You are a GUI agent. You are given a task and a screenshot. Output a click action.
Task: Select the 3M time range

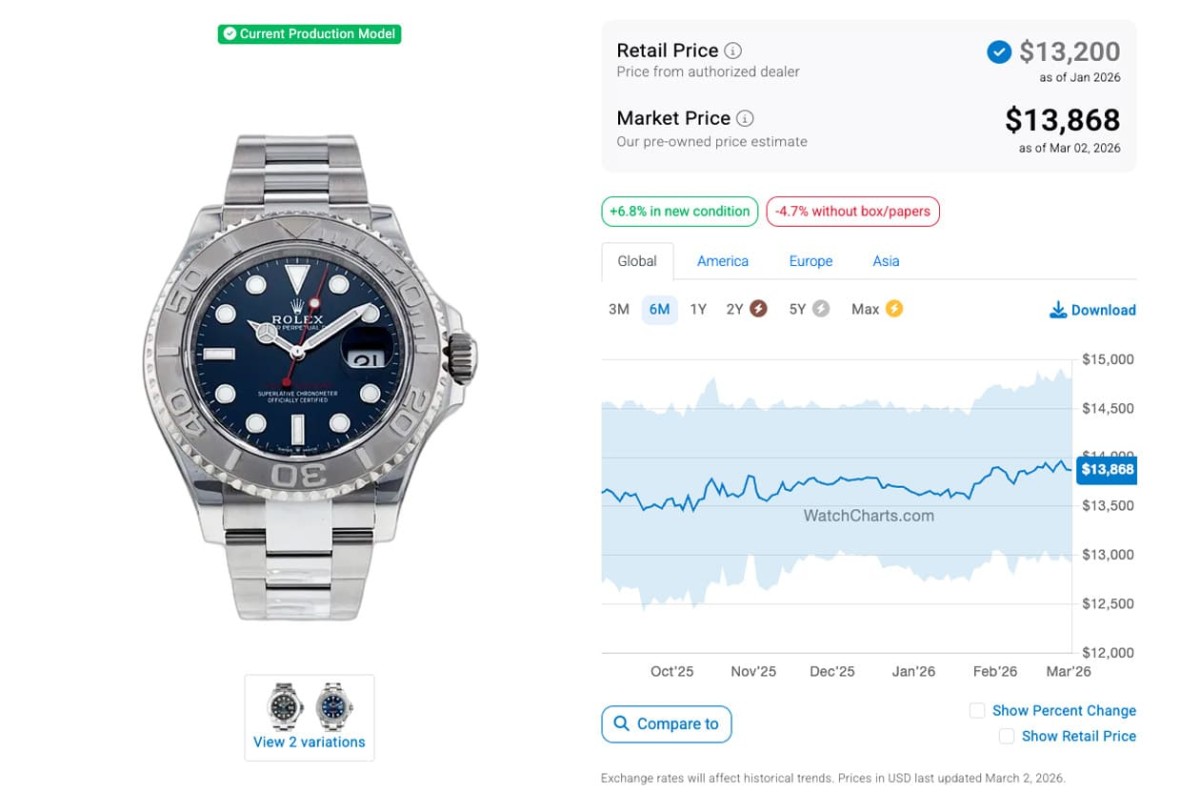(619, 309)
